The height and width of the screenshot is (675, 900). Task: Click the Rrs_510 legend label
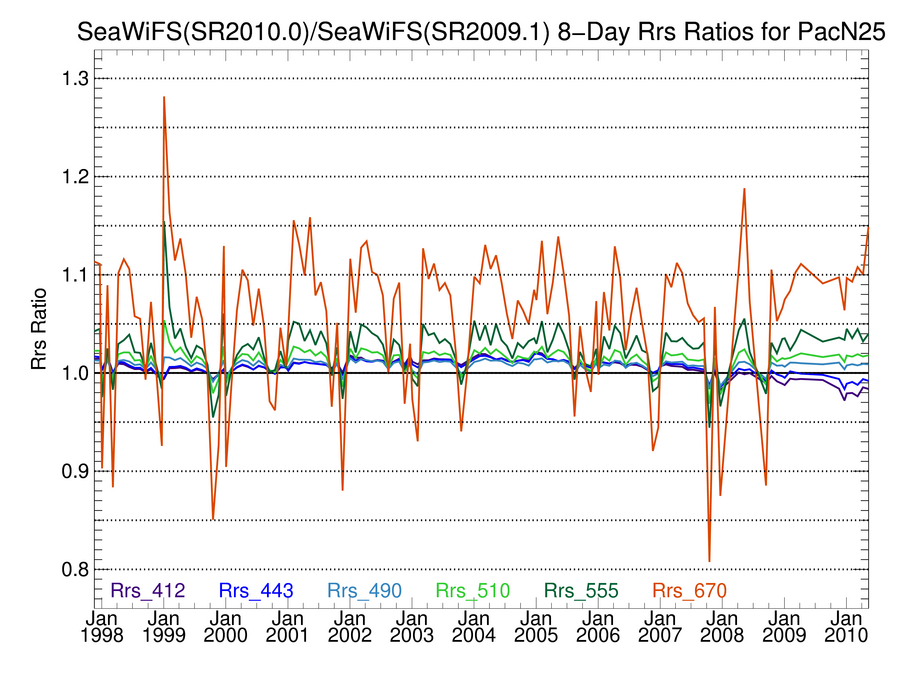pos(473,591)
